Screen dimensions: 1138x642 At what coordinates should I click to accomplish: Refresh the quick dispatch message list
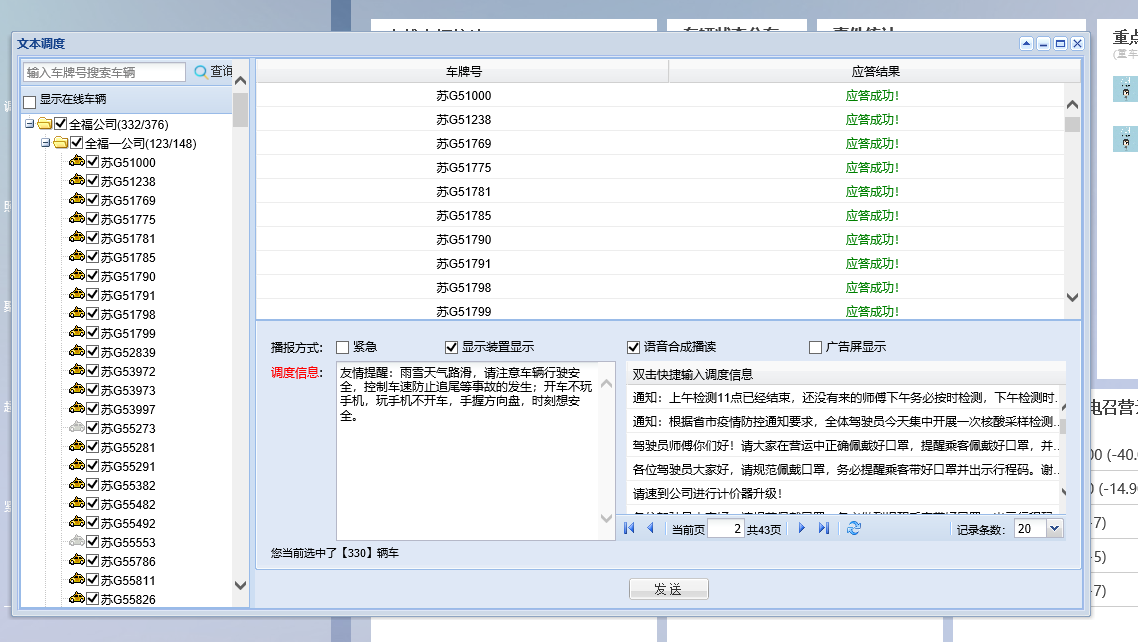coord(853,528)
